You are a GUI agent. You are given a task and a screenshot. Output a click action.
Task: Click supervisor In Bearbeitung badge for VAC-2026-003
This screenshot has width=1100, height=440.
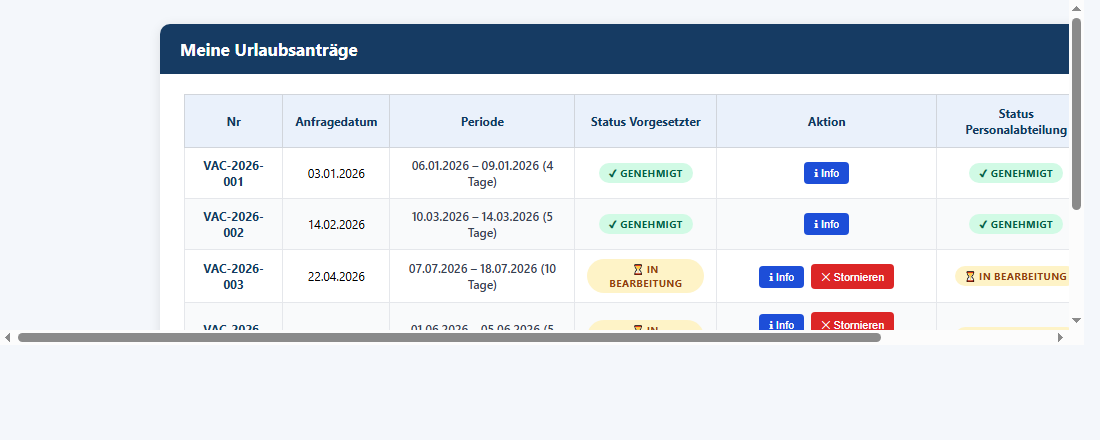tap(645, 276)
